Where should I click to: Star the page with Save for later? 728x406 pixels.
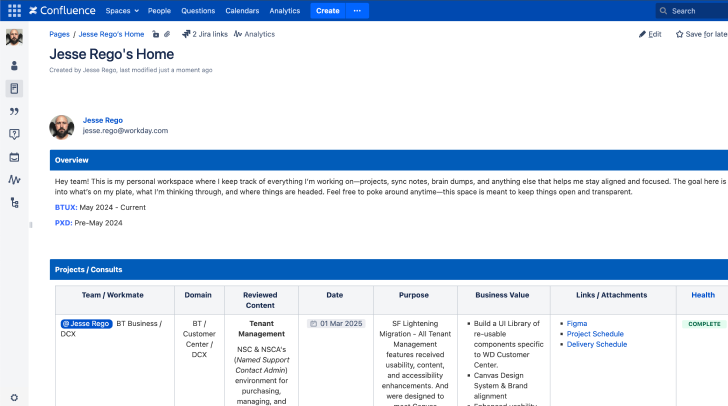click(700, 34)
